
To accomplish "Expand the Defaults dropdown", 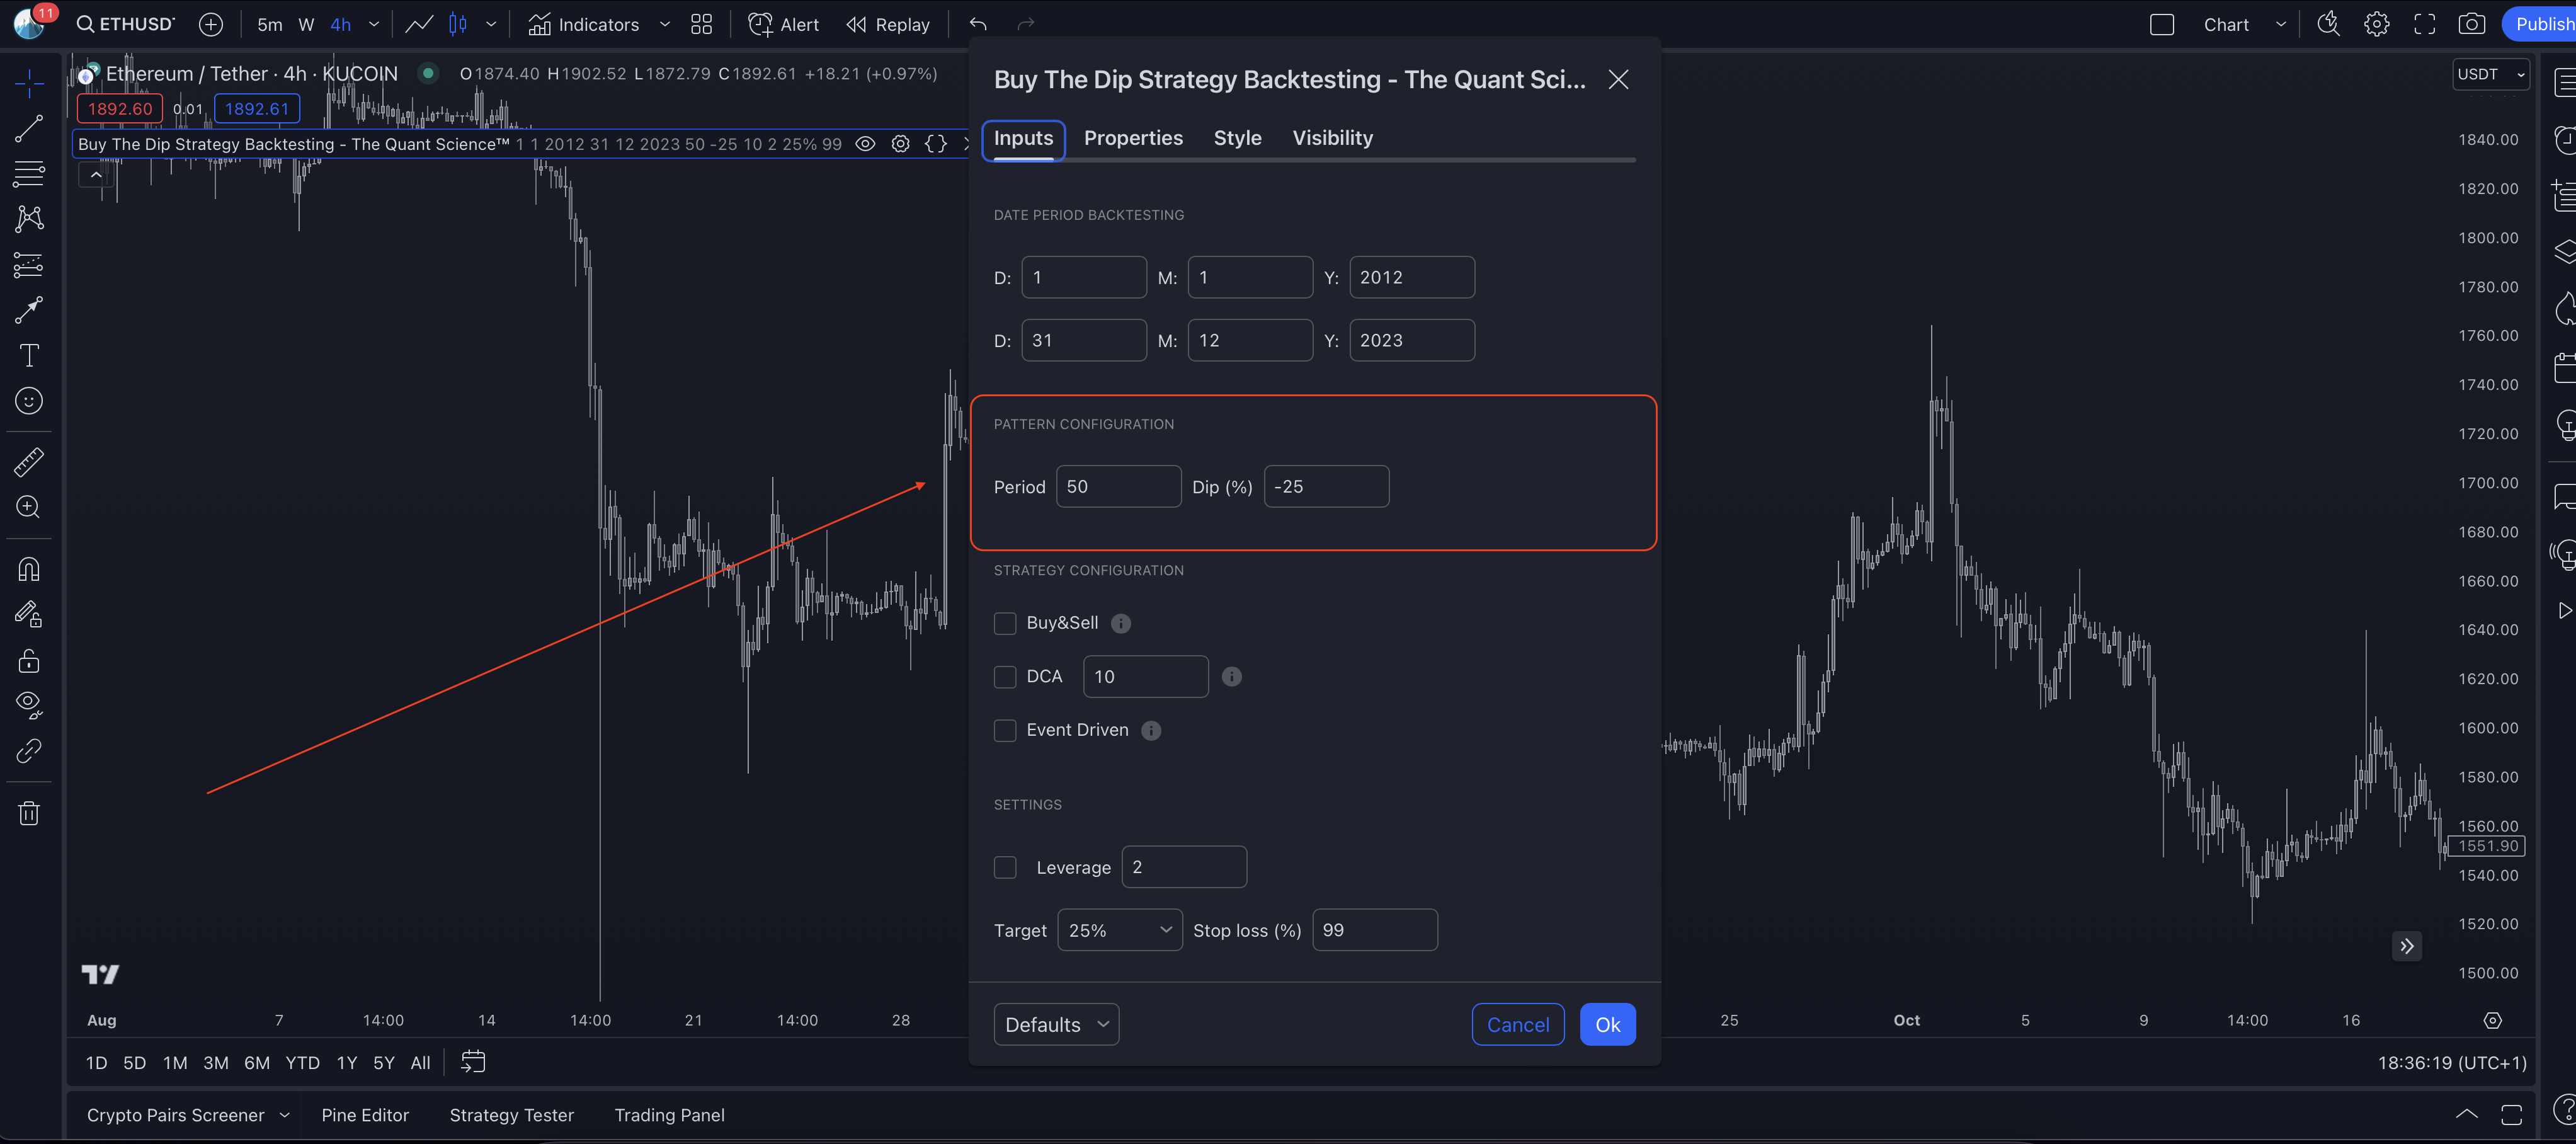I will click(1056, 1024).
